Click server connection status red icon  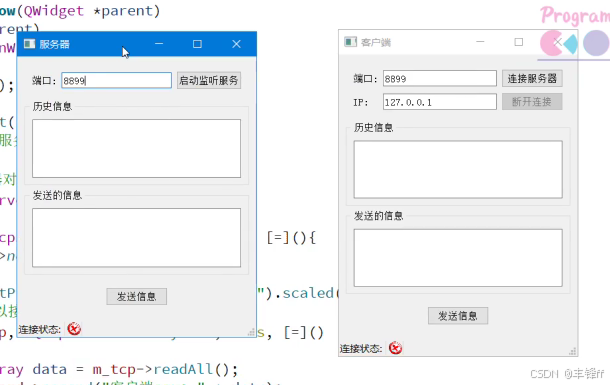(74, 329)
